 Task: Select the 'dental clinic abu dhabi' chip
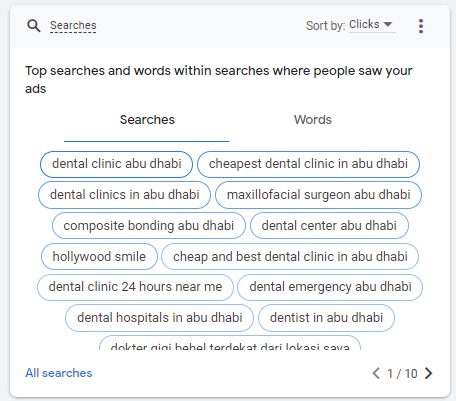pos(116,164)
